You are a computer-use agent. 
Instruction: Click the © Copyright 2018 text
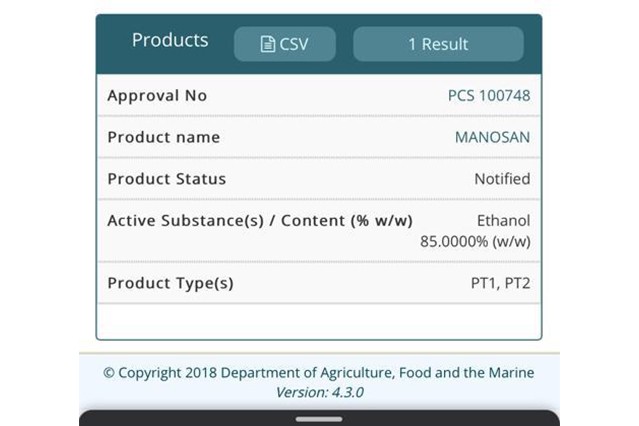coord(160,373)
